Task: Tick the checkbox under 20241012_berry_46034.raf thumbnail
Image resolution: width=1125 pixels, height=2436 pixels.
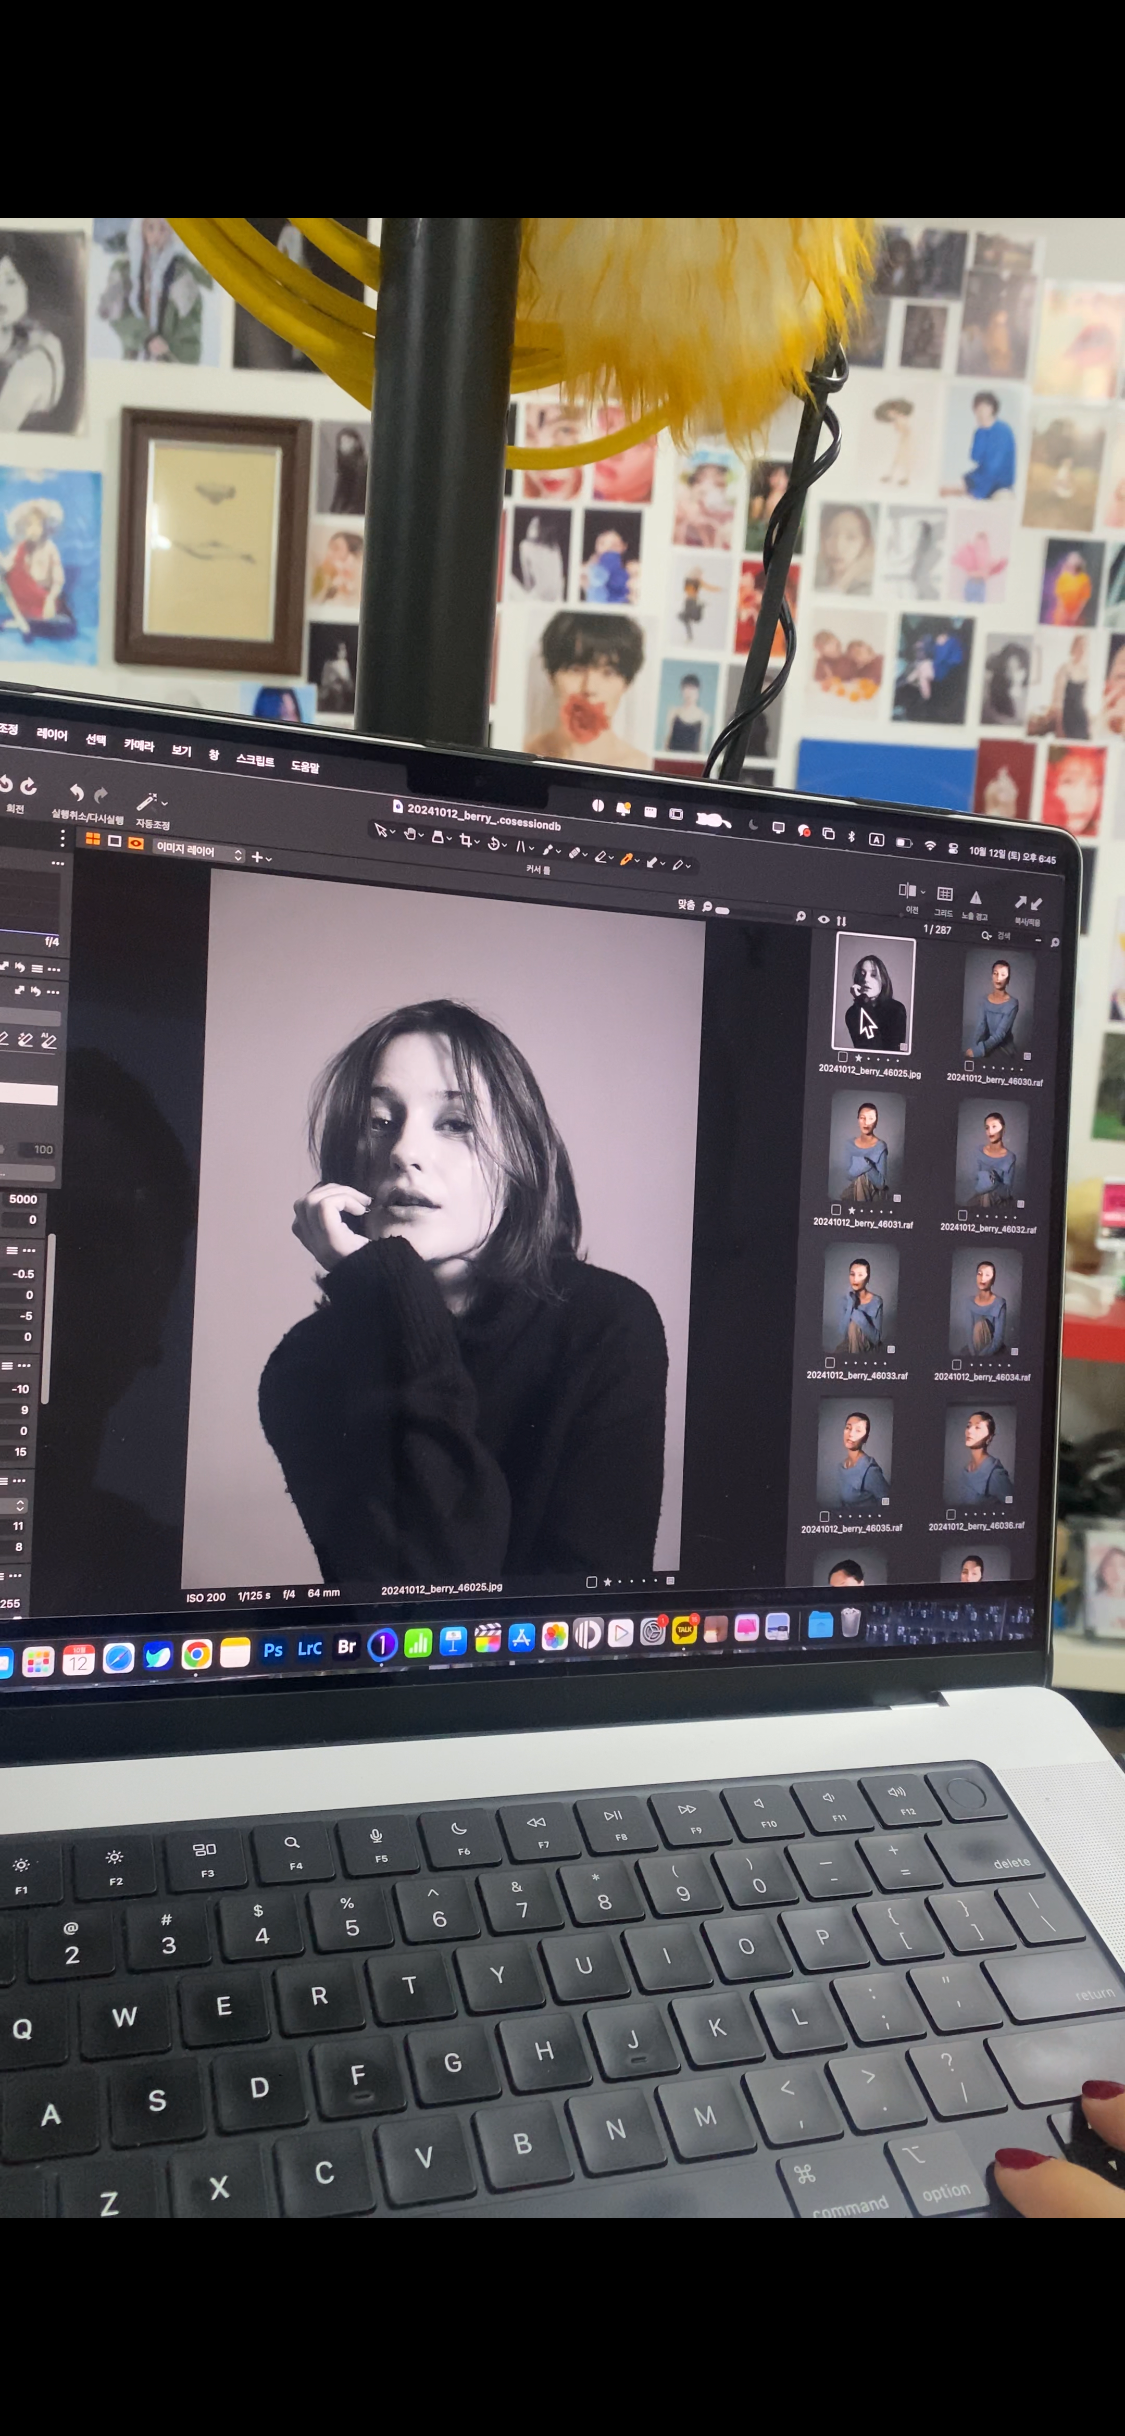Action: click(956, 1365)
